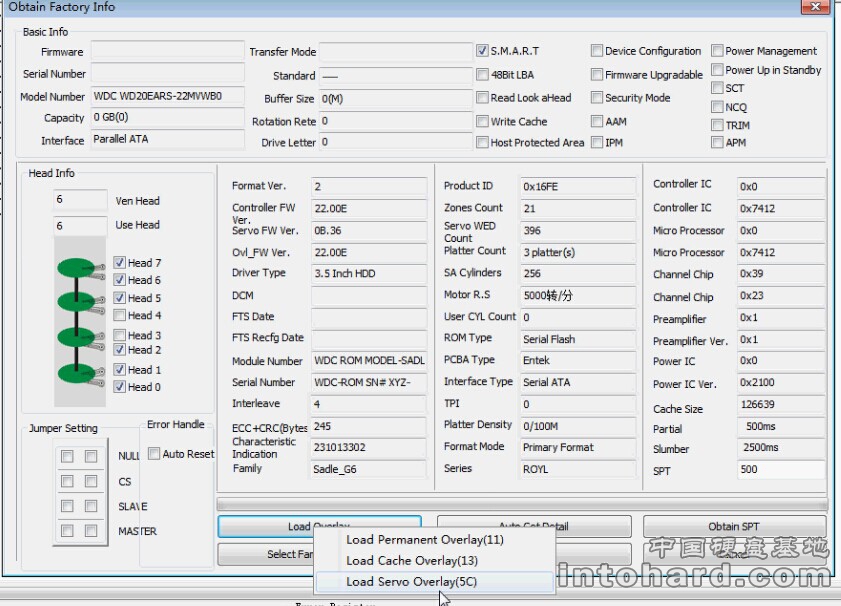Click the Basic Info Serial Number field

click(167, 73)
